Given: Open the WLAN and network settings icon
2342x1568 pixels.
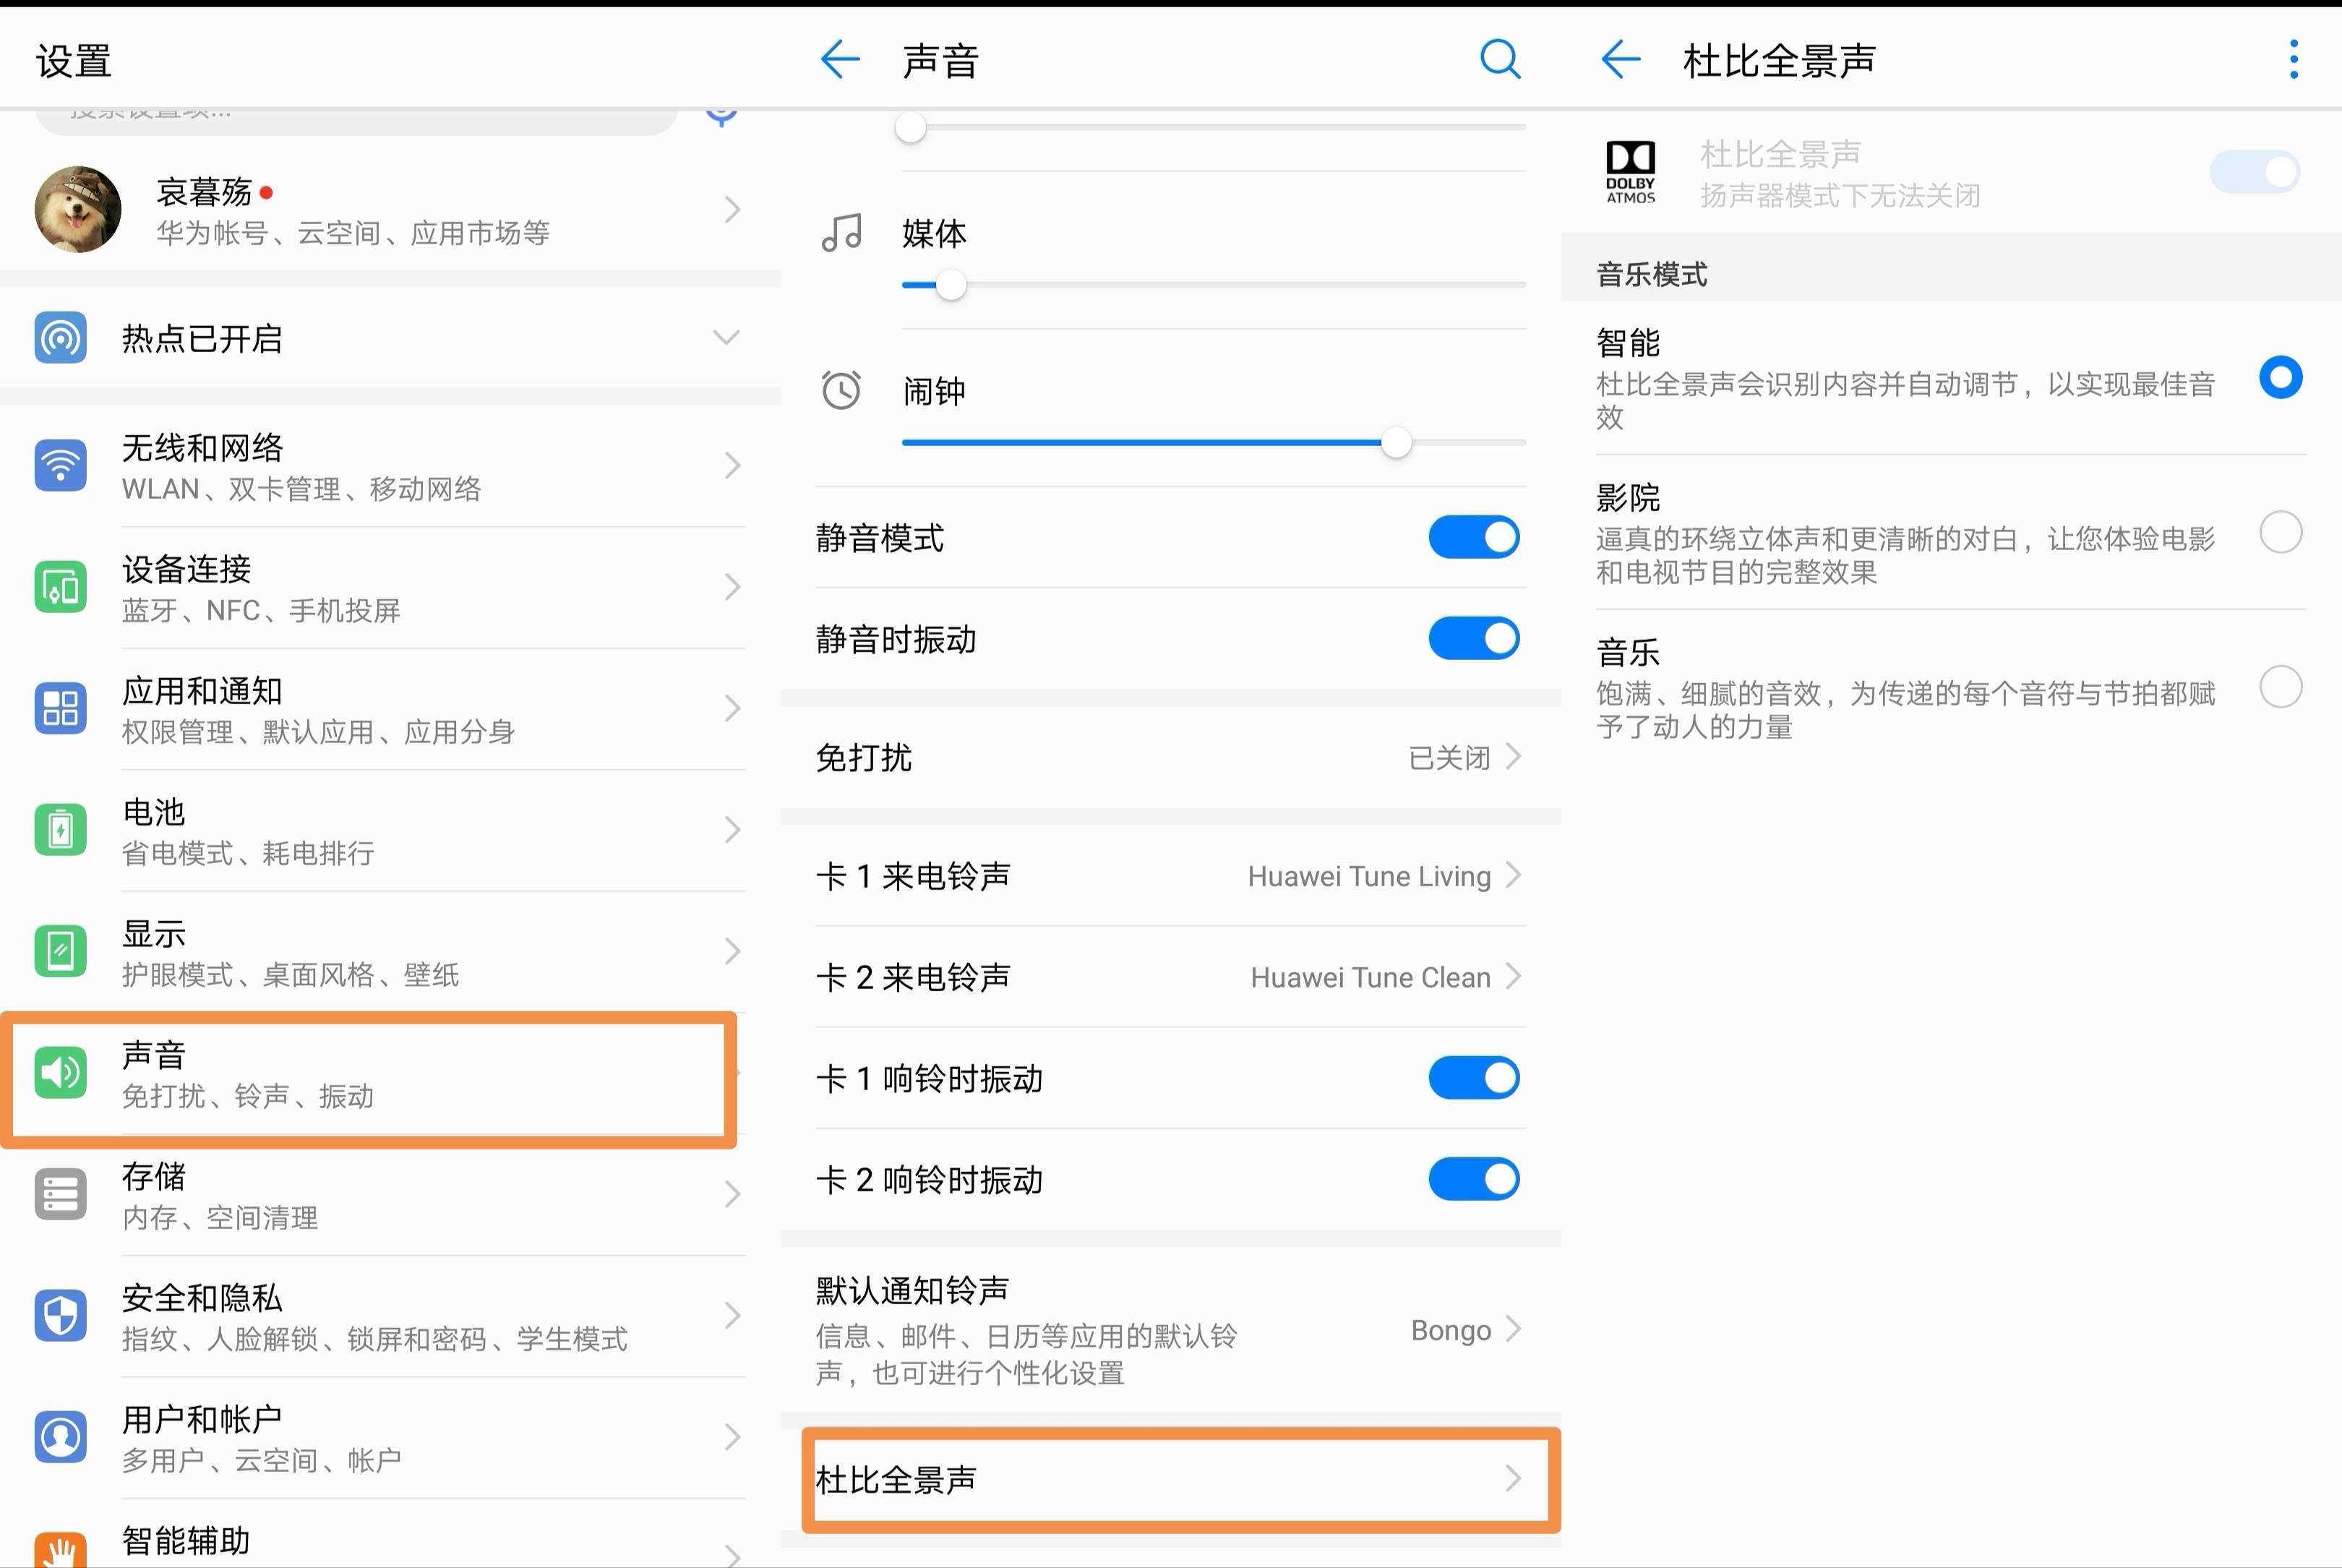Looking at the screenshot, I should [x=60, y=466].
